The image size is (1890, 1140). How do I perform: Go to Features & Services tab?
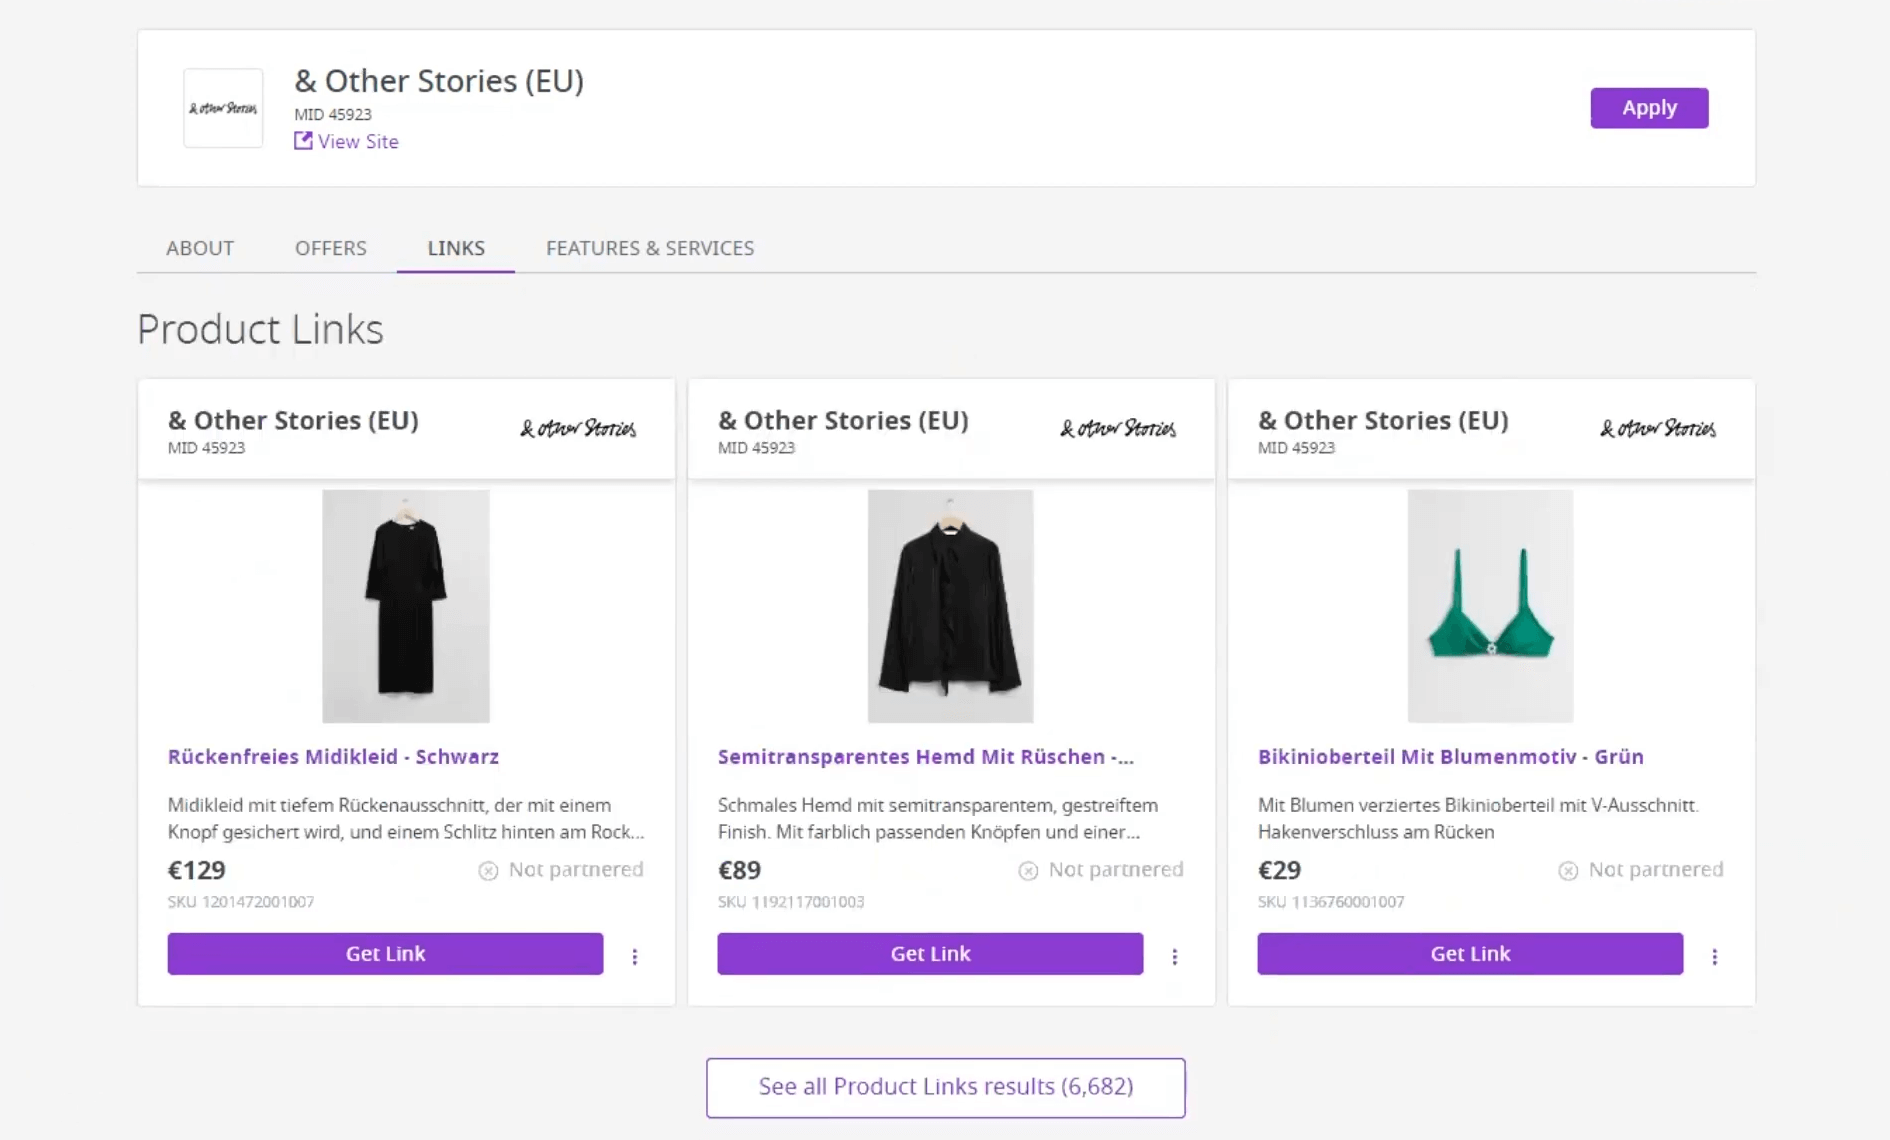650,248
